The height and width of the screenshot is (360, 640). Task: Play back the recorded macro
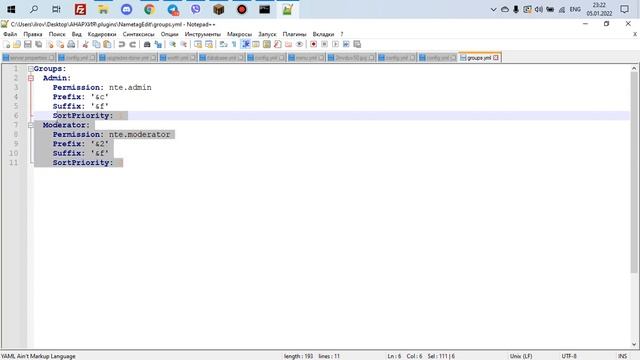coord(335,44)
